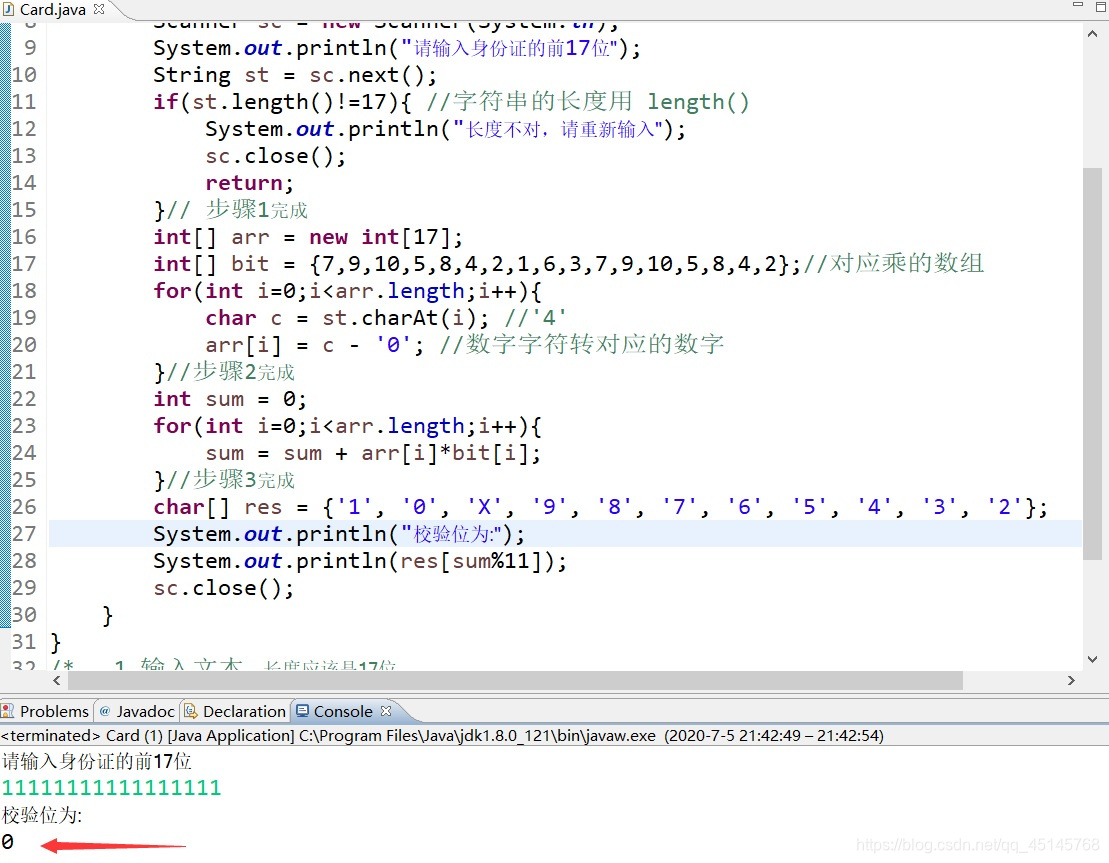1109x863 pixels.
Task: Click console input '11111111111111111'
Action: click(111, 788)
